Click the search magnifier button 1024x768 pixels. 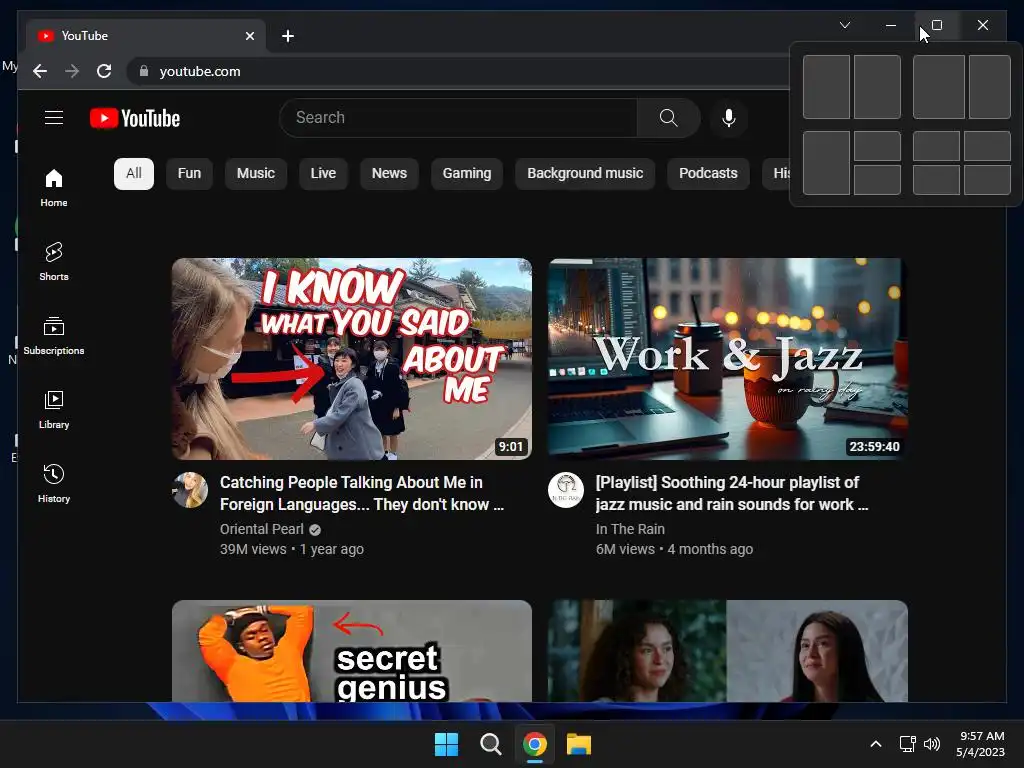(668, 118)
